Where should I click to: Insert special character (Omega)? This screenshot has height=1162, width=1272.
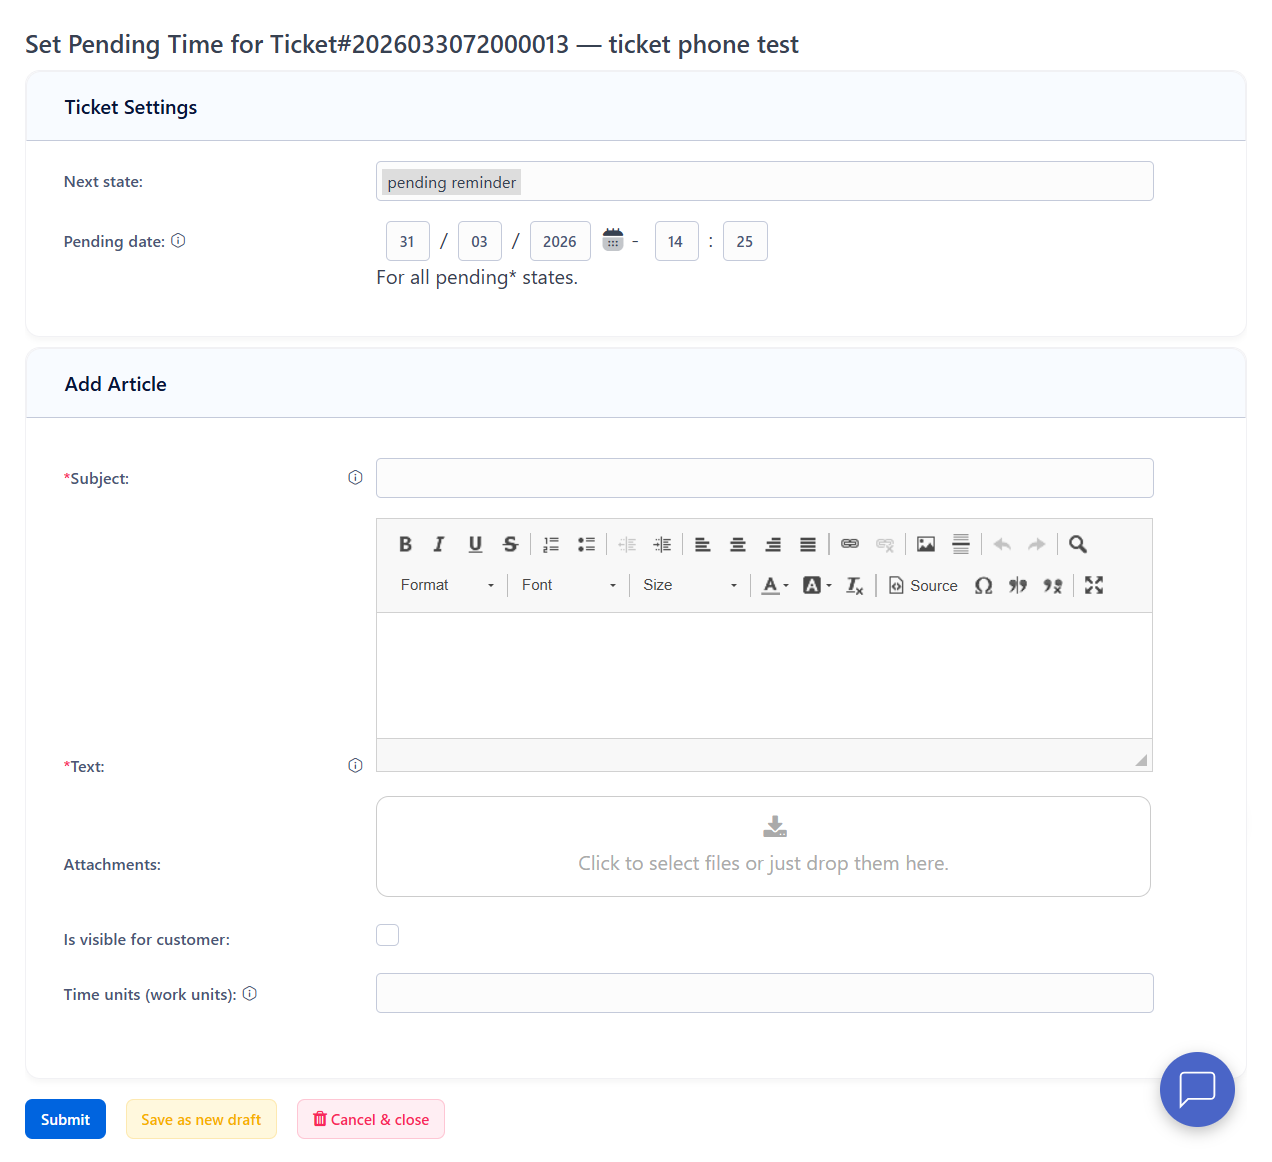pyautogui.click(x=984, y=585)
